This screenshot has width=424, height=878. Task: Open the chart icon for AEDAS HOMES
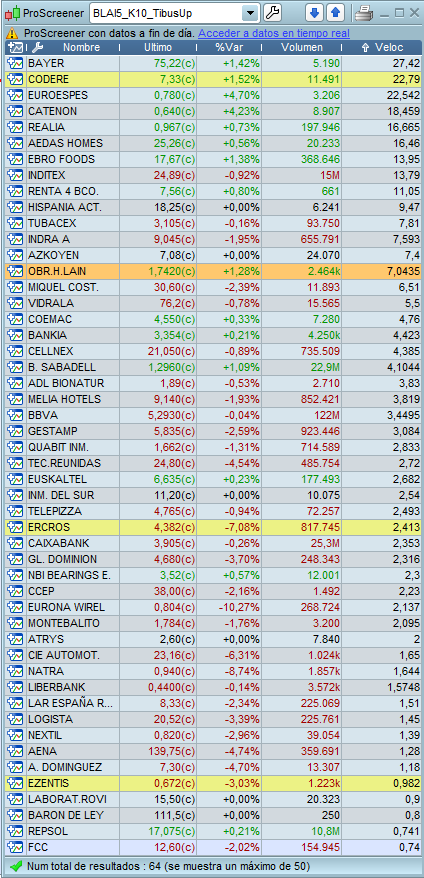click(x=13, y=143)
